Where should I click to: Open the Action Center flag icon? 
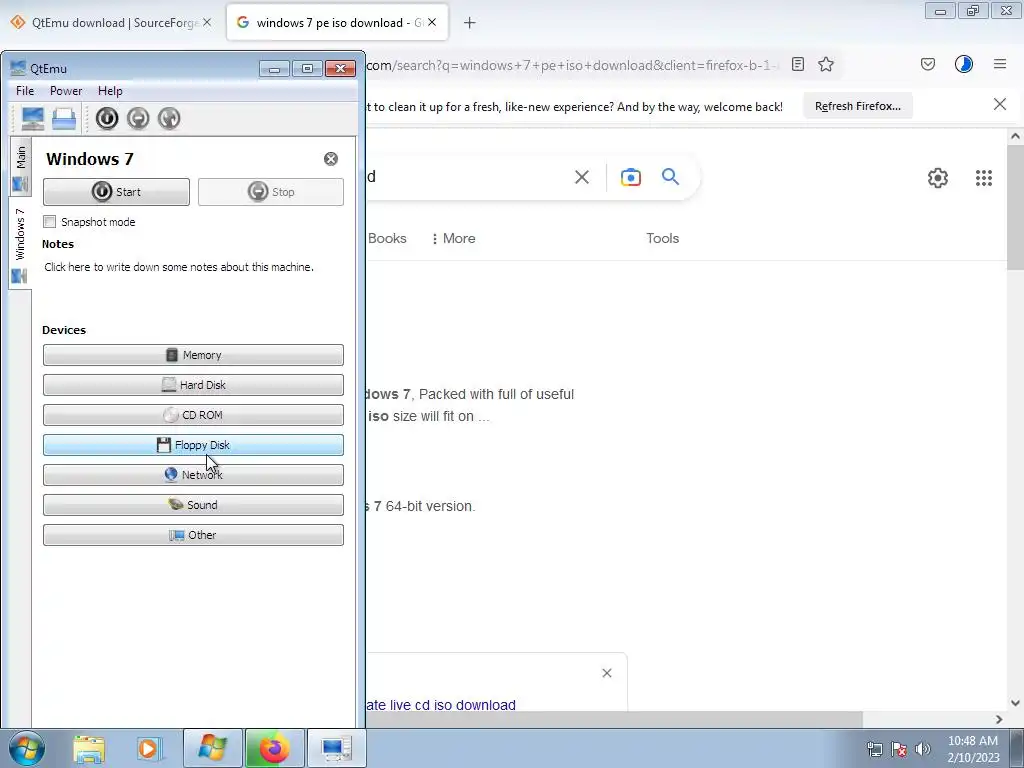tap(899, 749)
